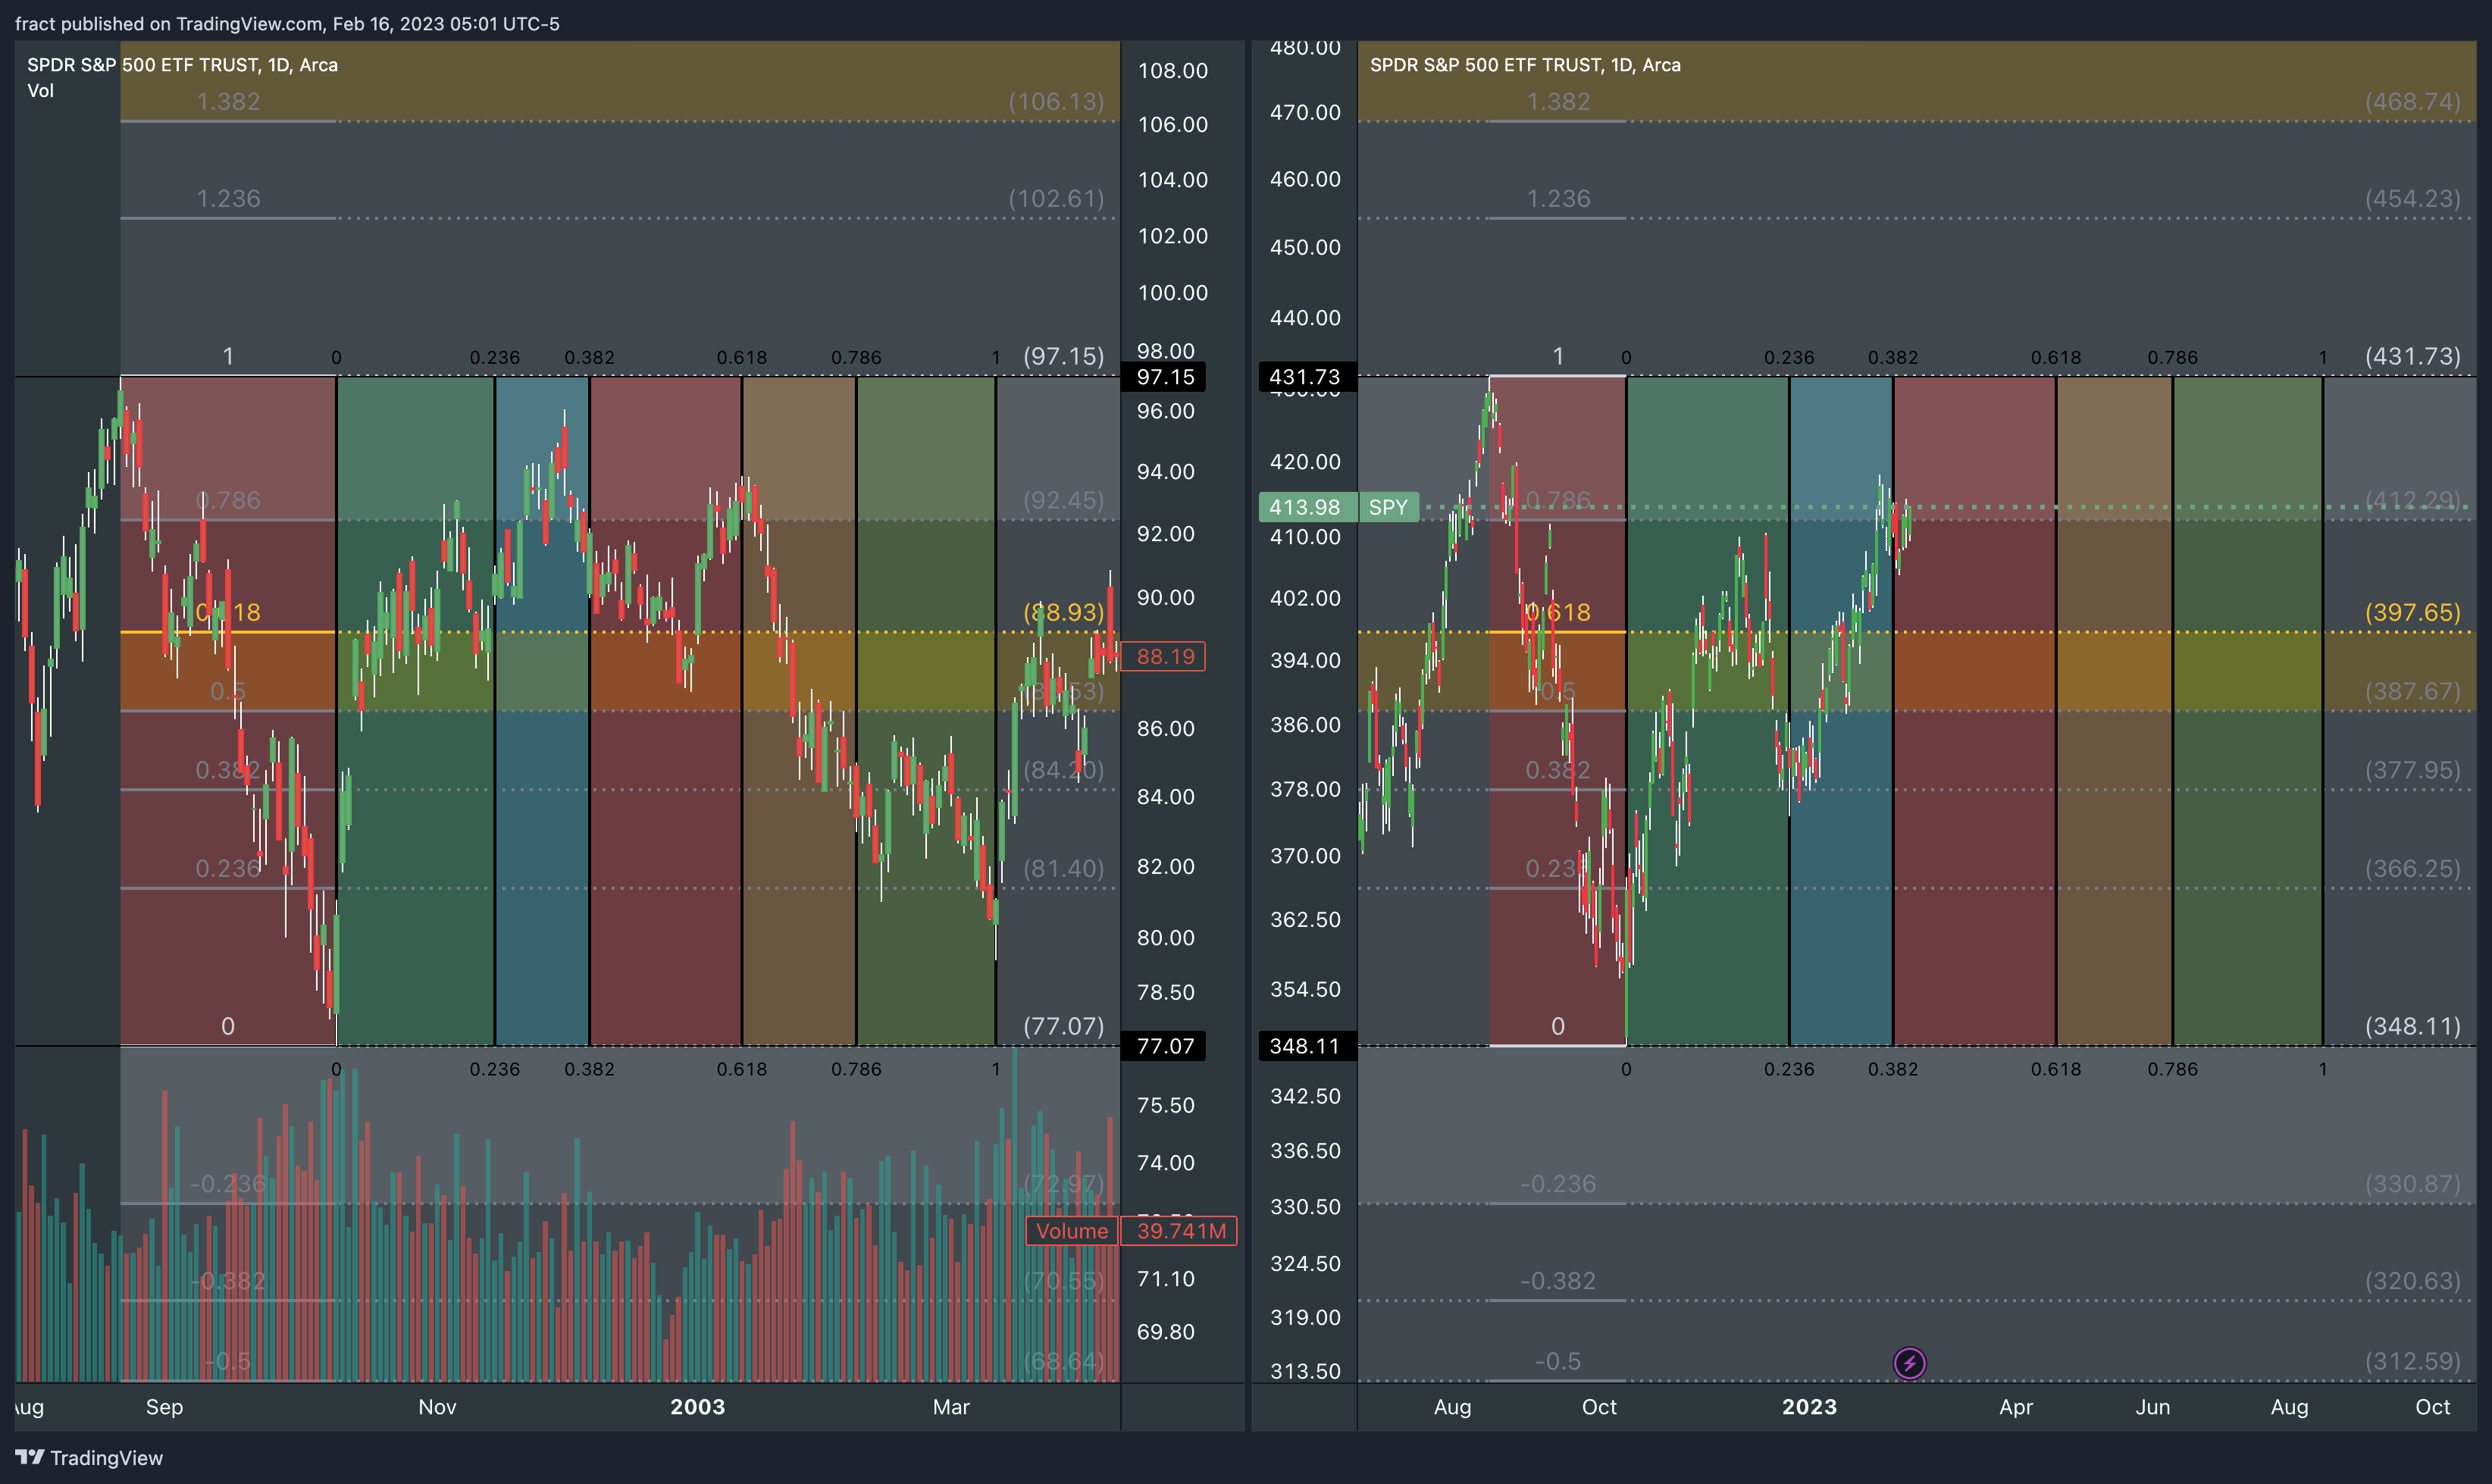Screen dimensions: 2492x1484
Task: Click the red 88.19 last price label
Action: pyautogui.click(x=1164, y=656)
